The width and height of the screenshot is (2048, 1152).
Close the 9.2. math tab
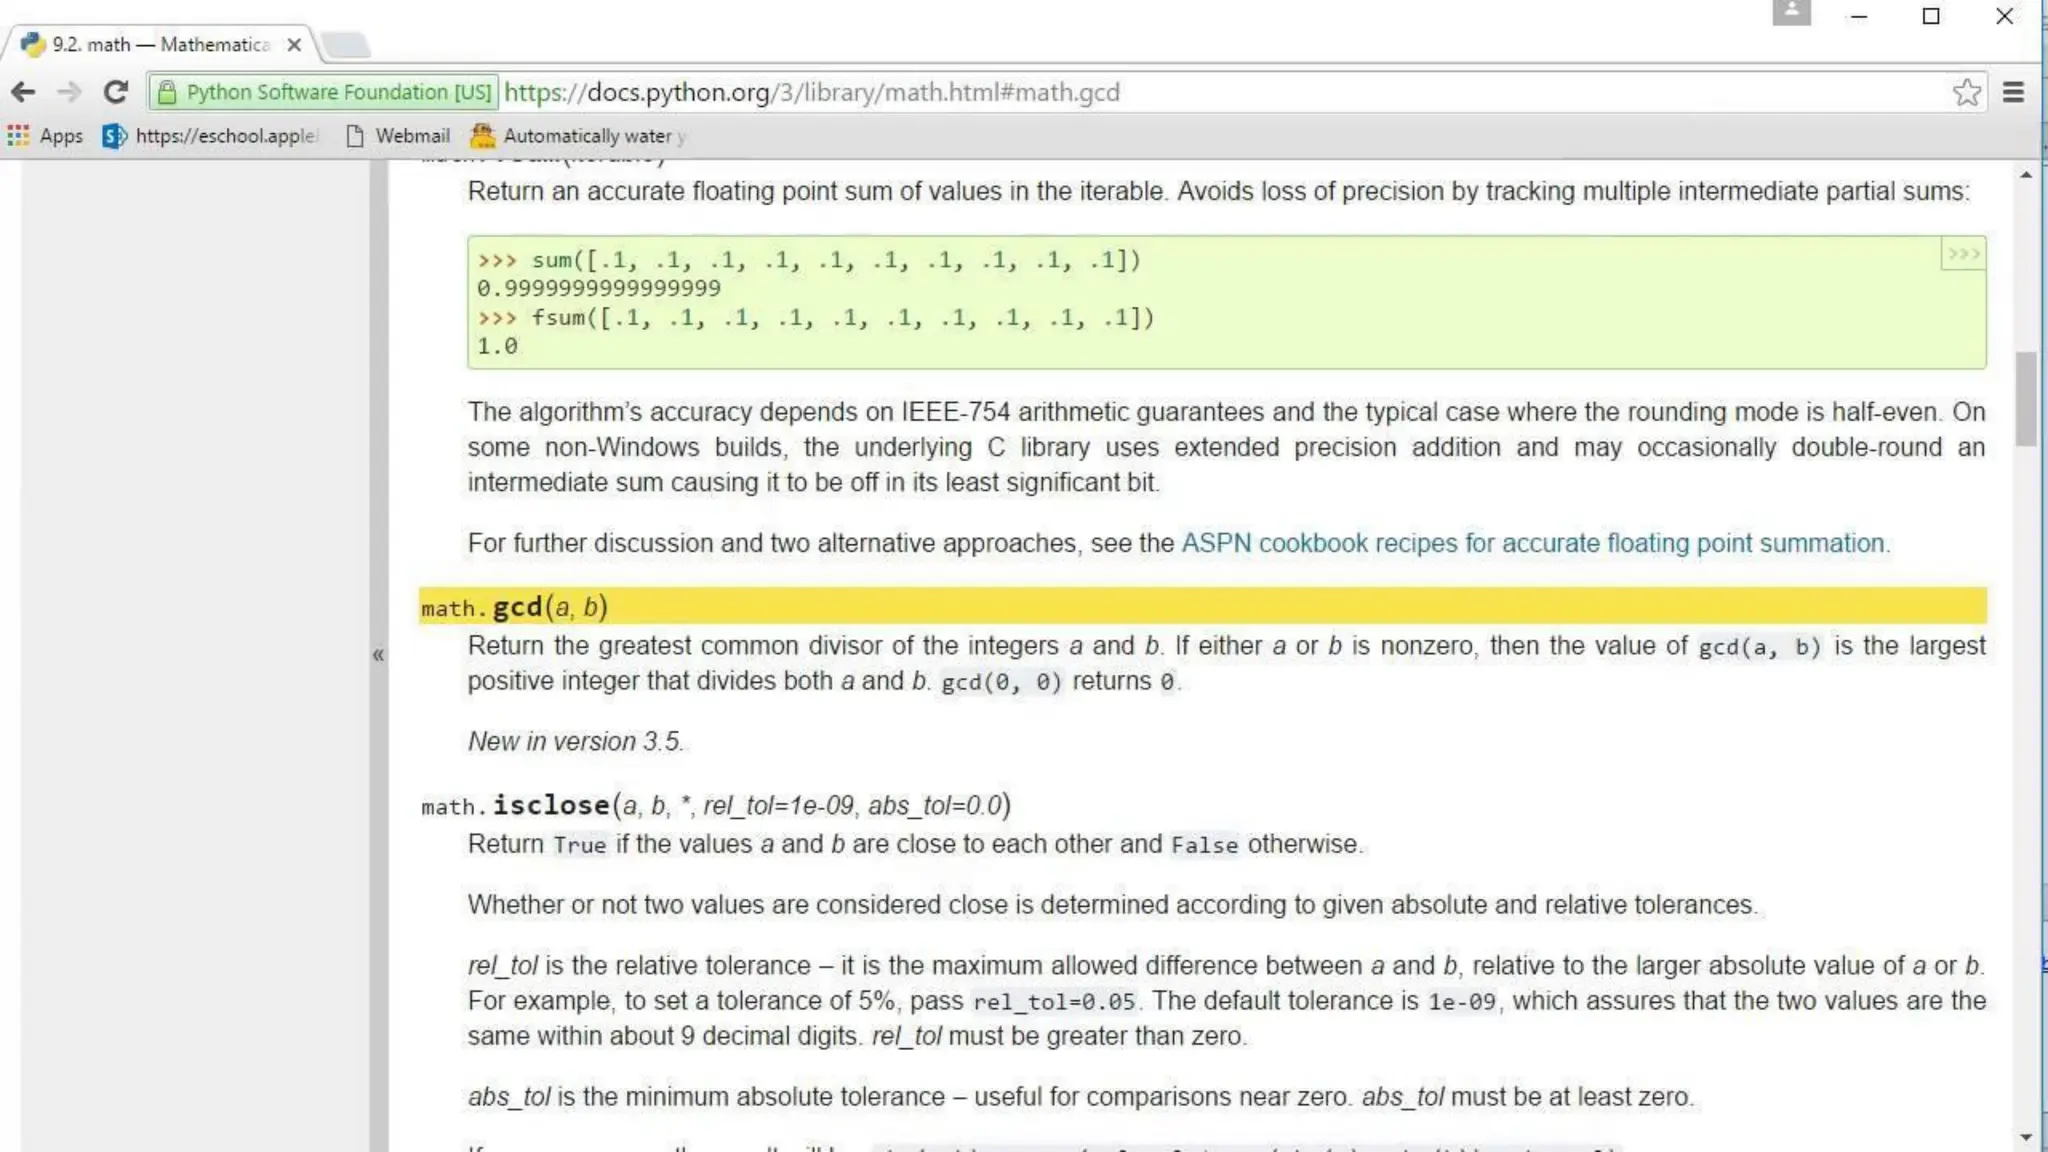294,45
